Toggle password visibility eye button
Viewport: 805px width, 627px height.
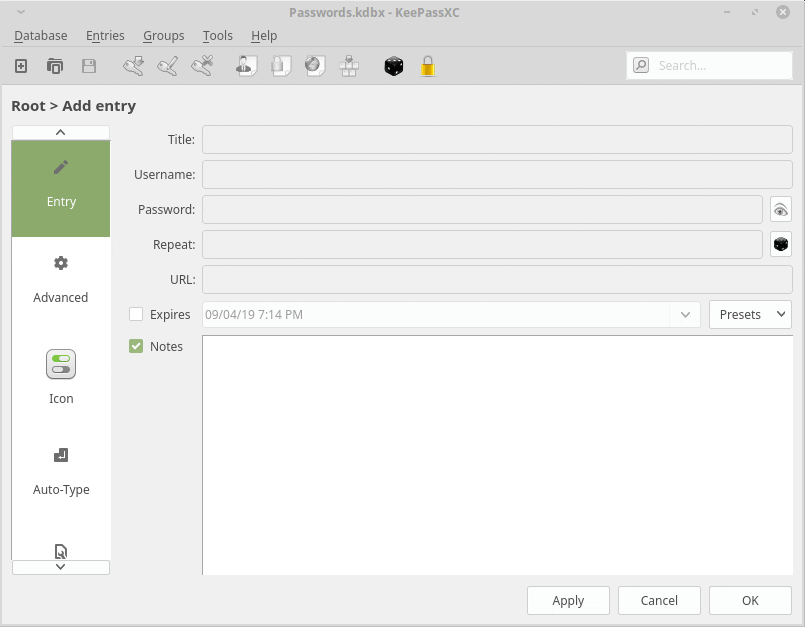(x=780, y=209)
